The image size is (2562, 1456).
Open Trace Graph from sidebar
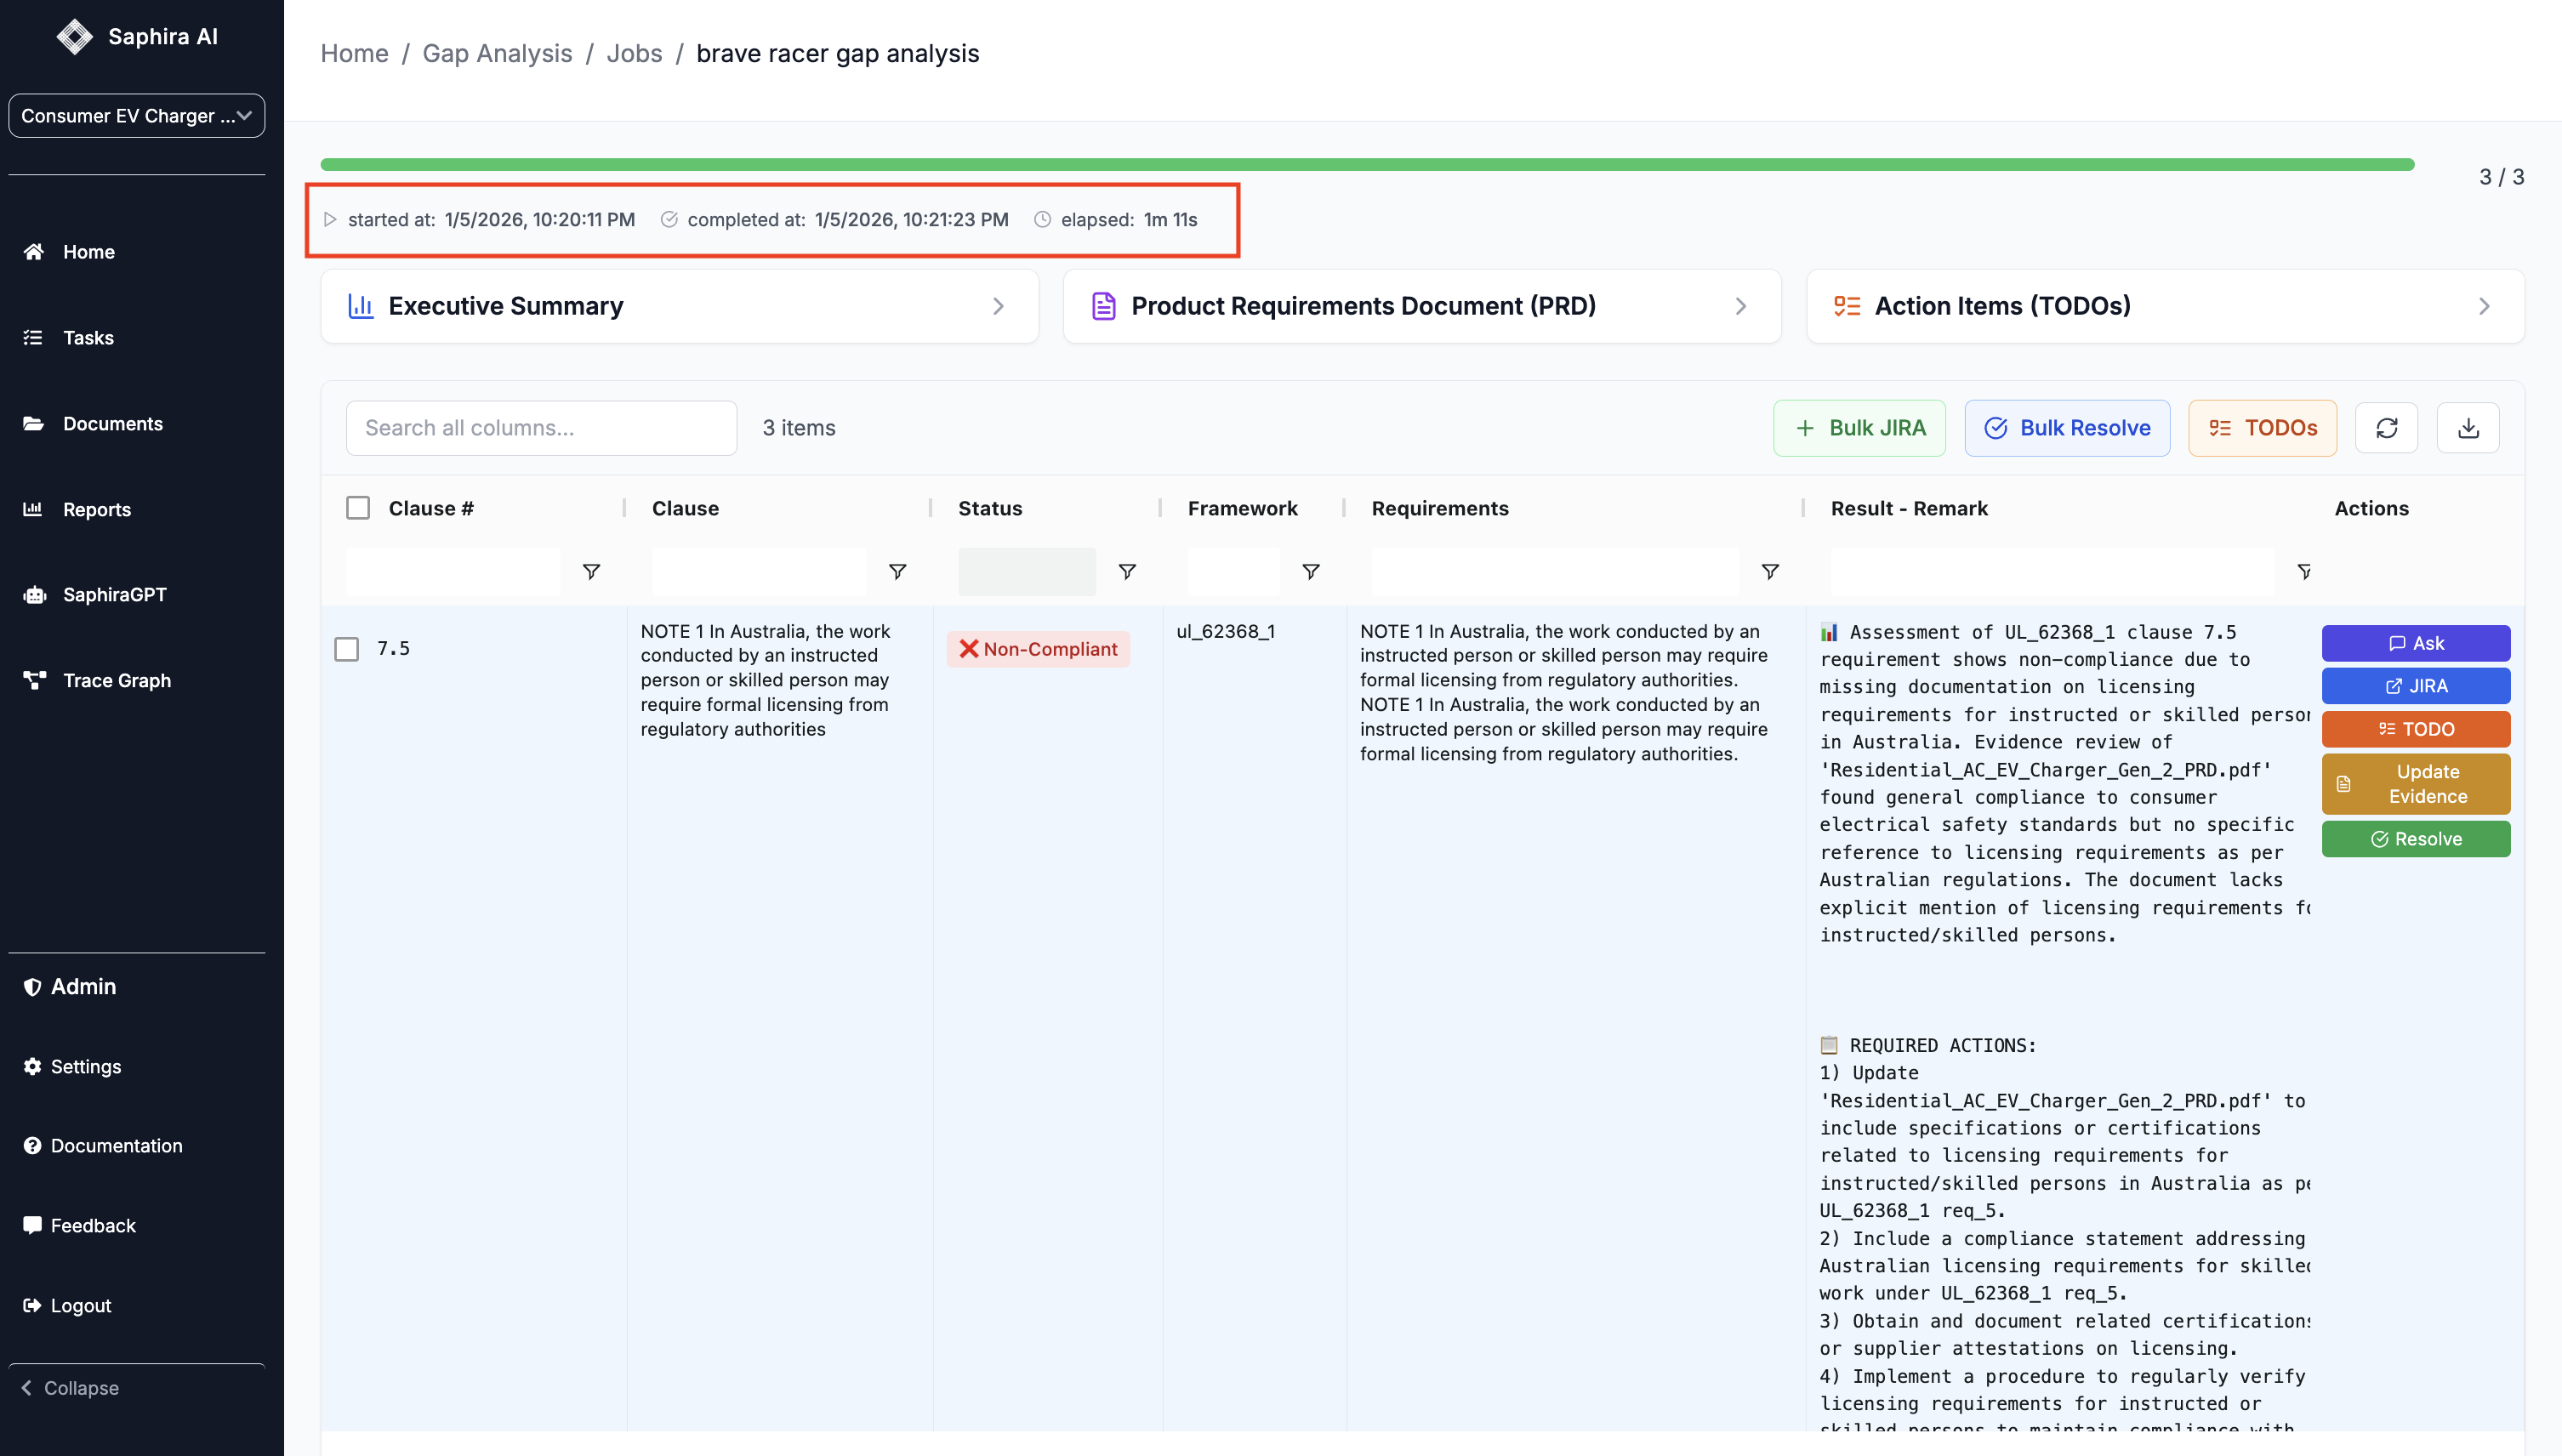click(116, 680)
